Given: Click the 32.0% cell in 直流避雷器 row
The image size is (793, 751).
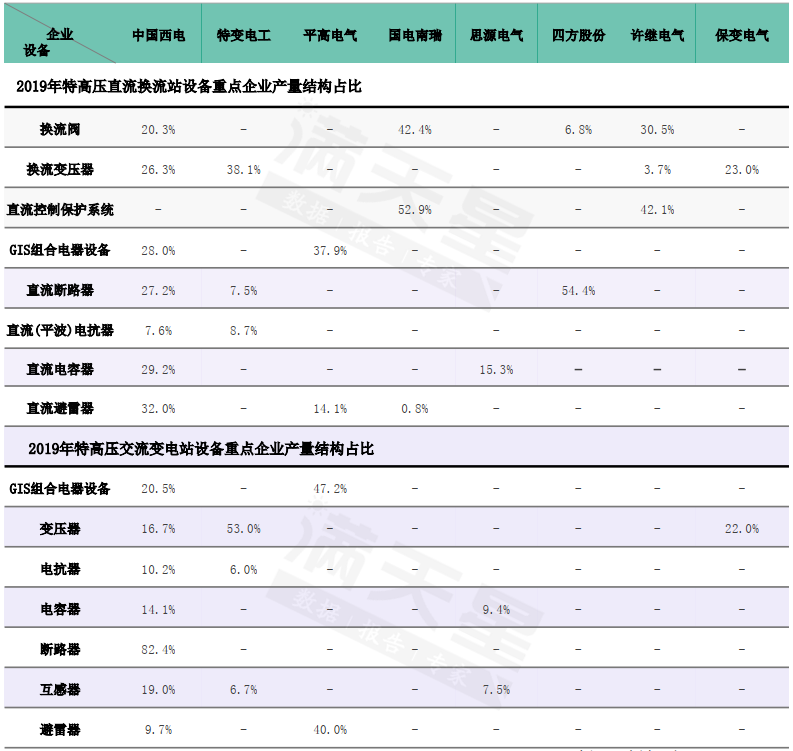Looking at the screenshot, I should click(158, 409).
